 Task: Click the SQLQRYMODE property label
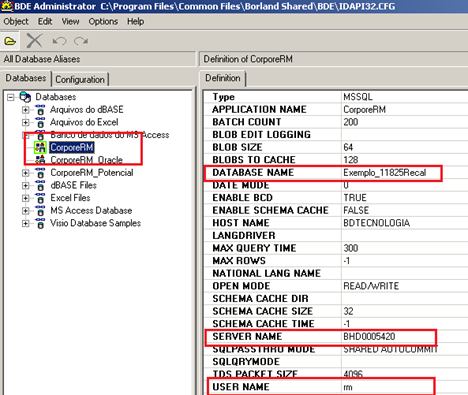[246, 362]
